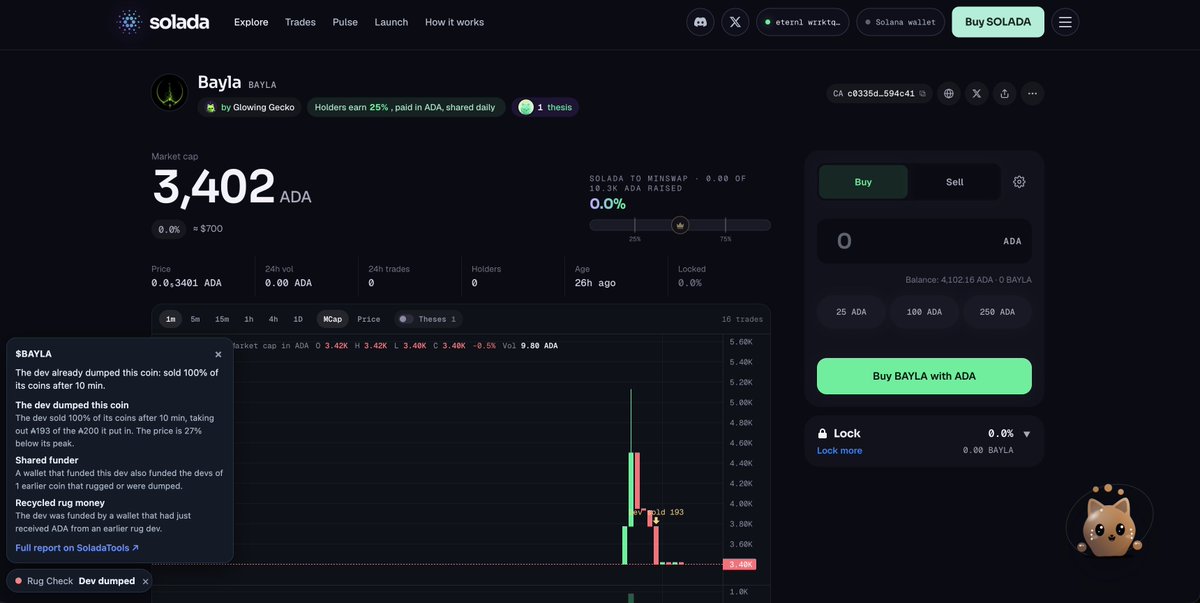The width and height of the screenshot is (1200, 603).
Task: Select the 15m chart interval
Action: pyautogui.click(x=222, y=319)
